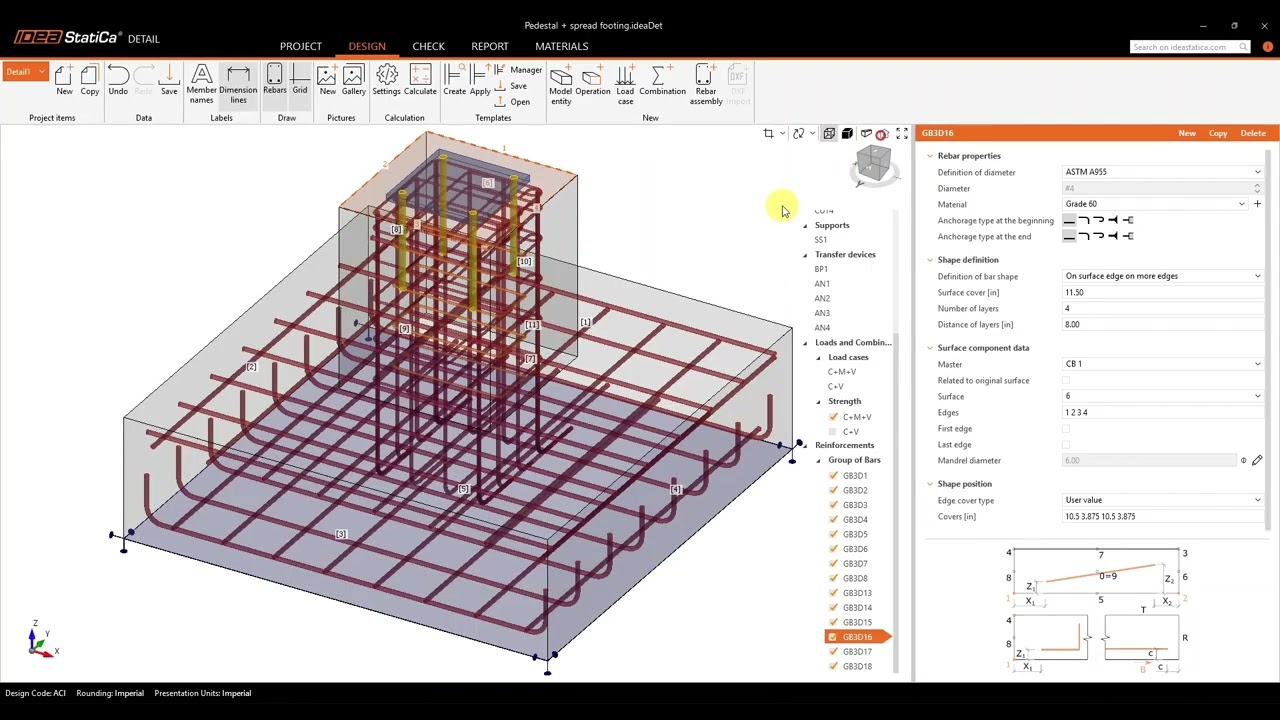Add new Model entity
This screenshot has height=720, width=1280.
coord(560,84)
